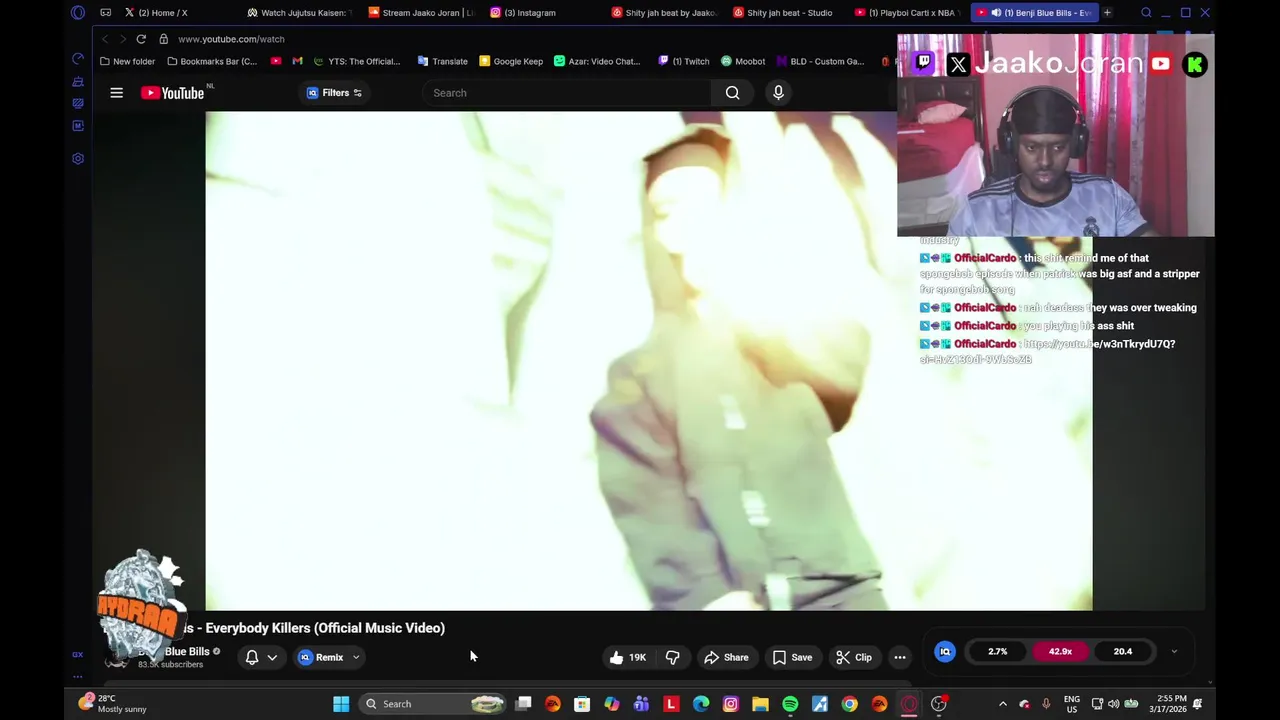Click the vidIQ badge next to the stats
This screenshot has width=1280, height=720.
pos(944,651)
